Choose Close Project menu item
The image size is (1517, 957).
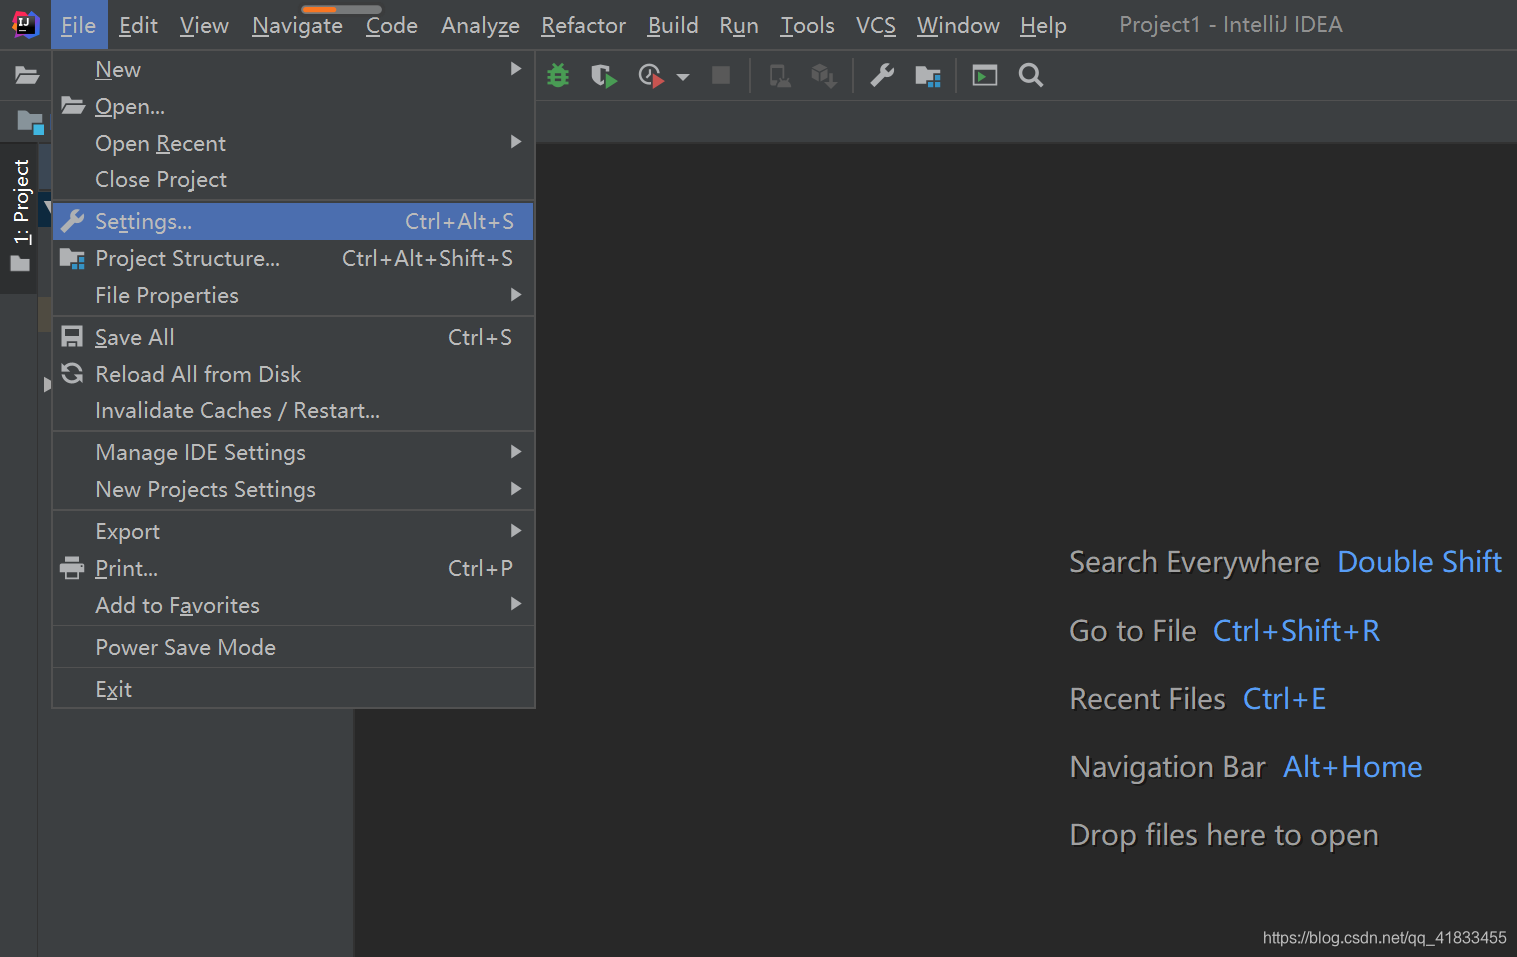point(293,179)
